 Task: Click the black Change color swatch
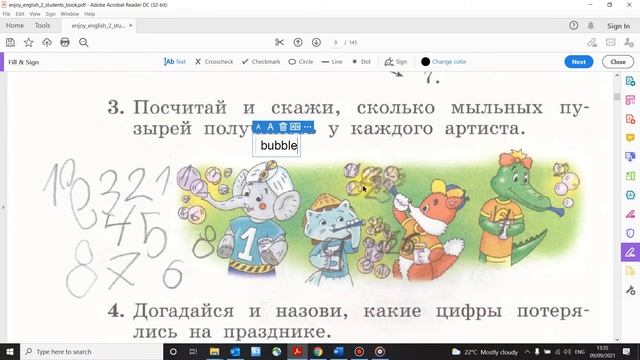(425, 62)
